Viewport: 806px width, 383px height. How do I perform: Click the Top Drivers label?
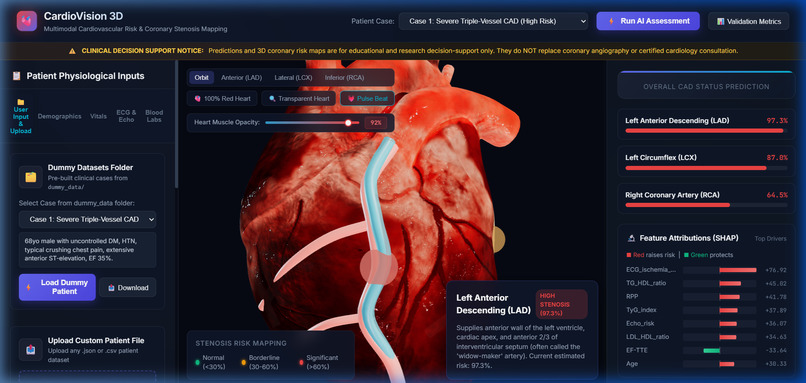click(771, 239)
